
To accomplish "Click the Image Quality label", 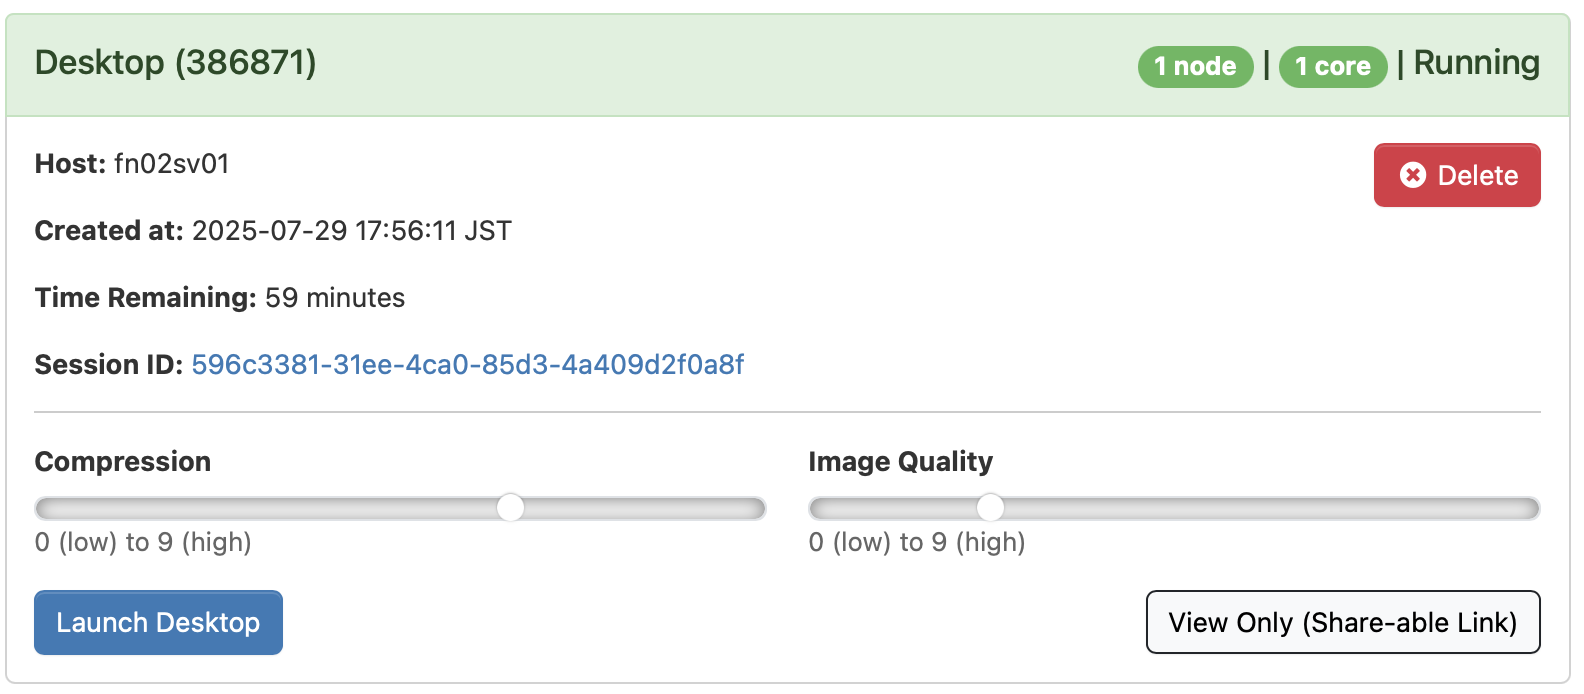I will (900, 462).
